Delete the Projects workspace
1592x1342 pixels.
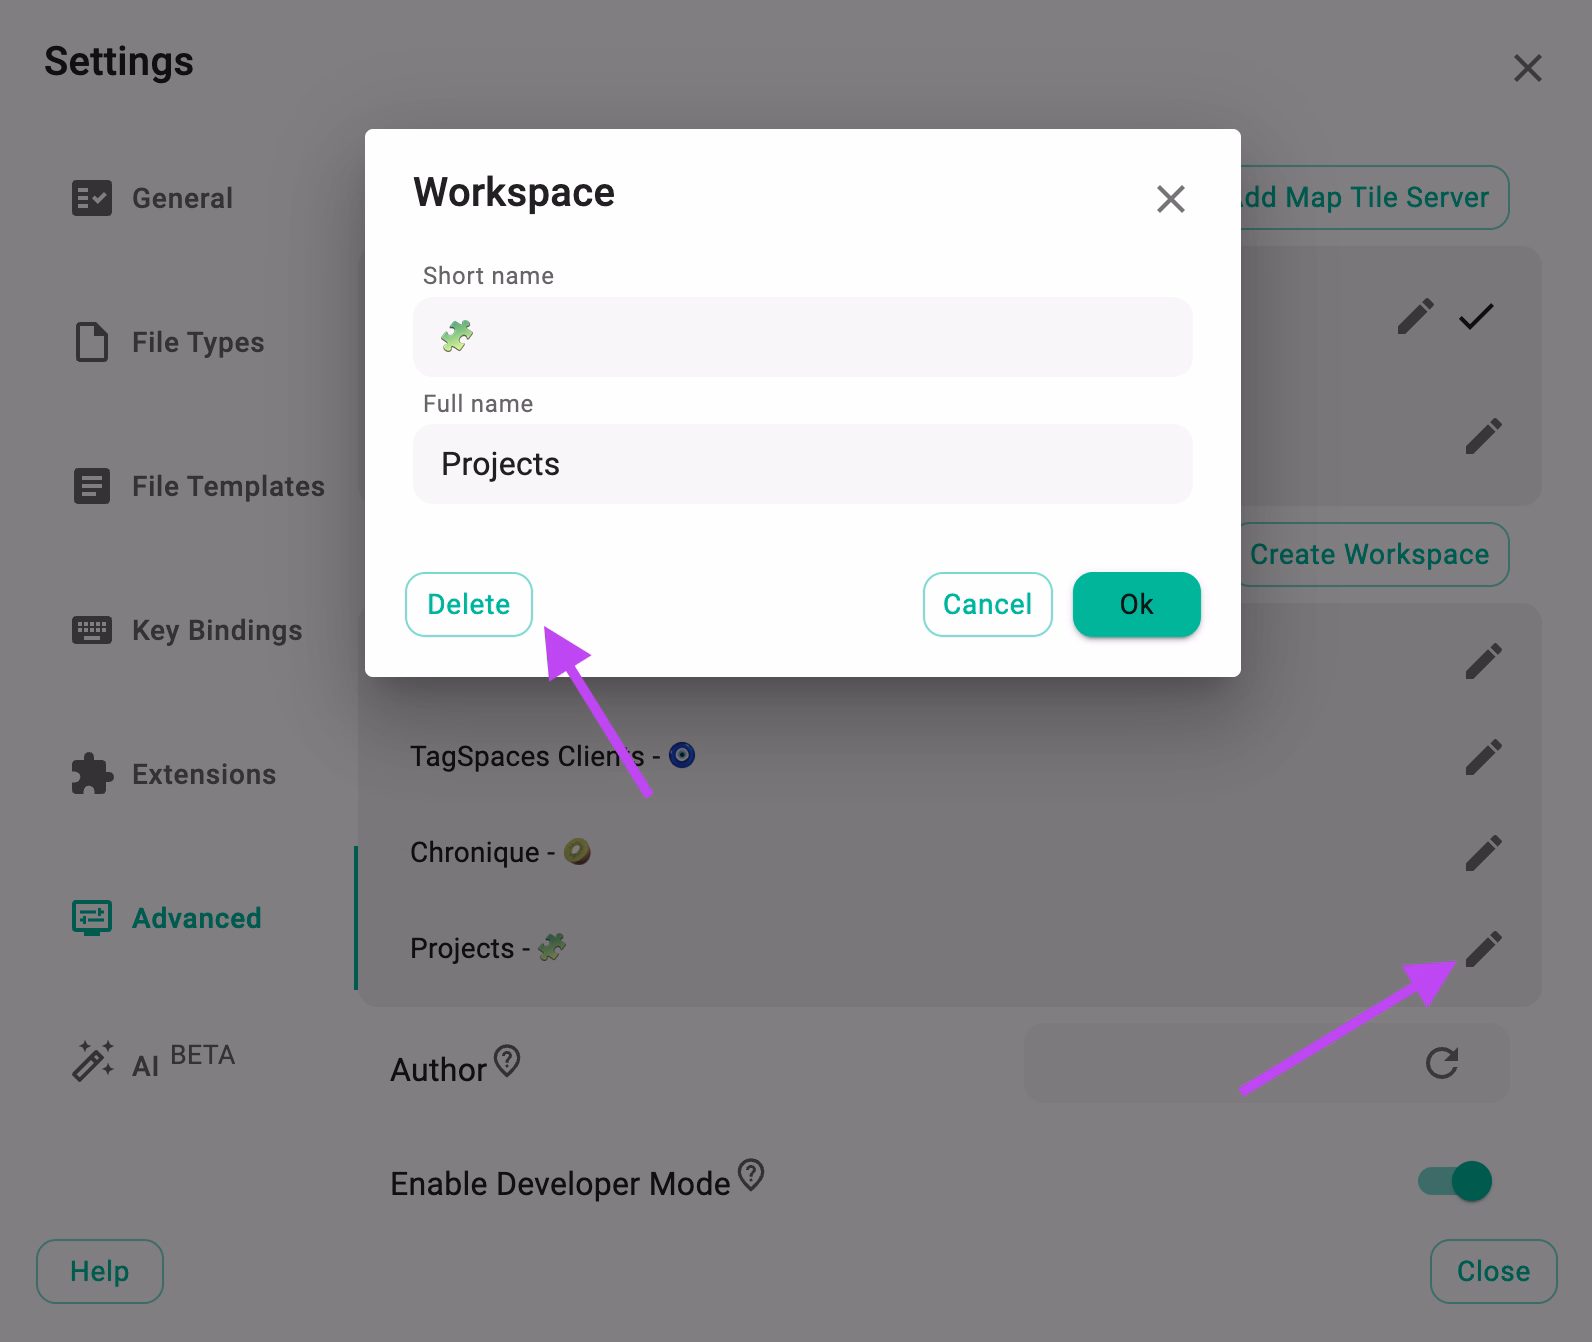click(469, 604)
